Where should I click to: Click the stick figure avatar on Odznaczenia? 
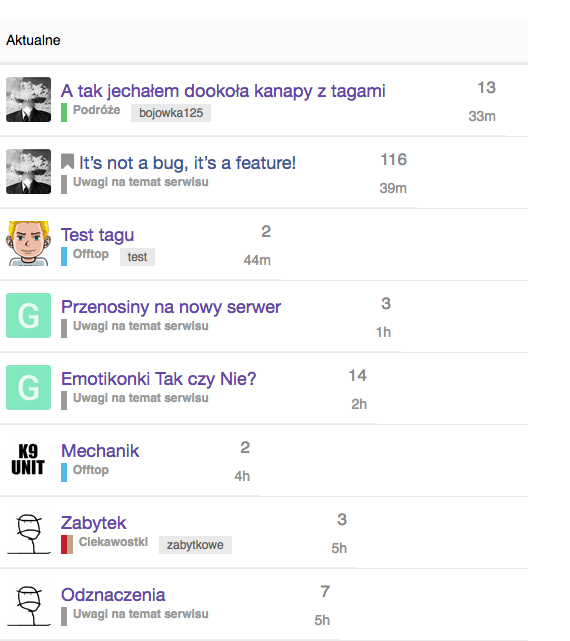tap(29, 603)
